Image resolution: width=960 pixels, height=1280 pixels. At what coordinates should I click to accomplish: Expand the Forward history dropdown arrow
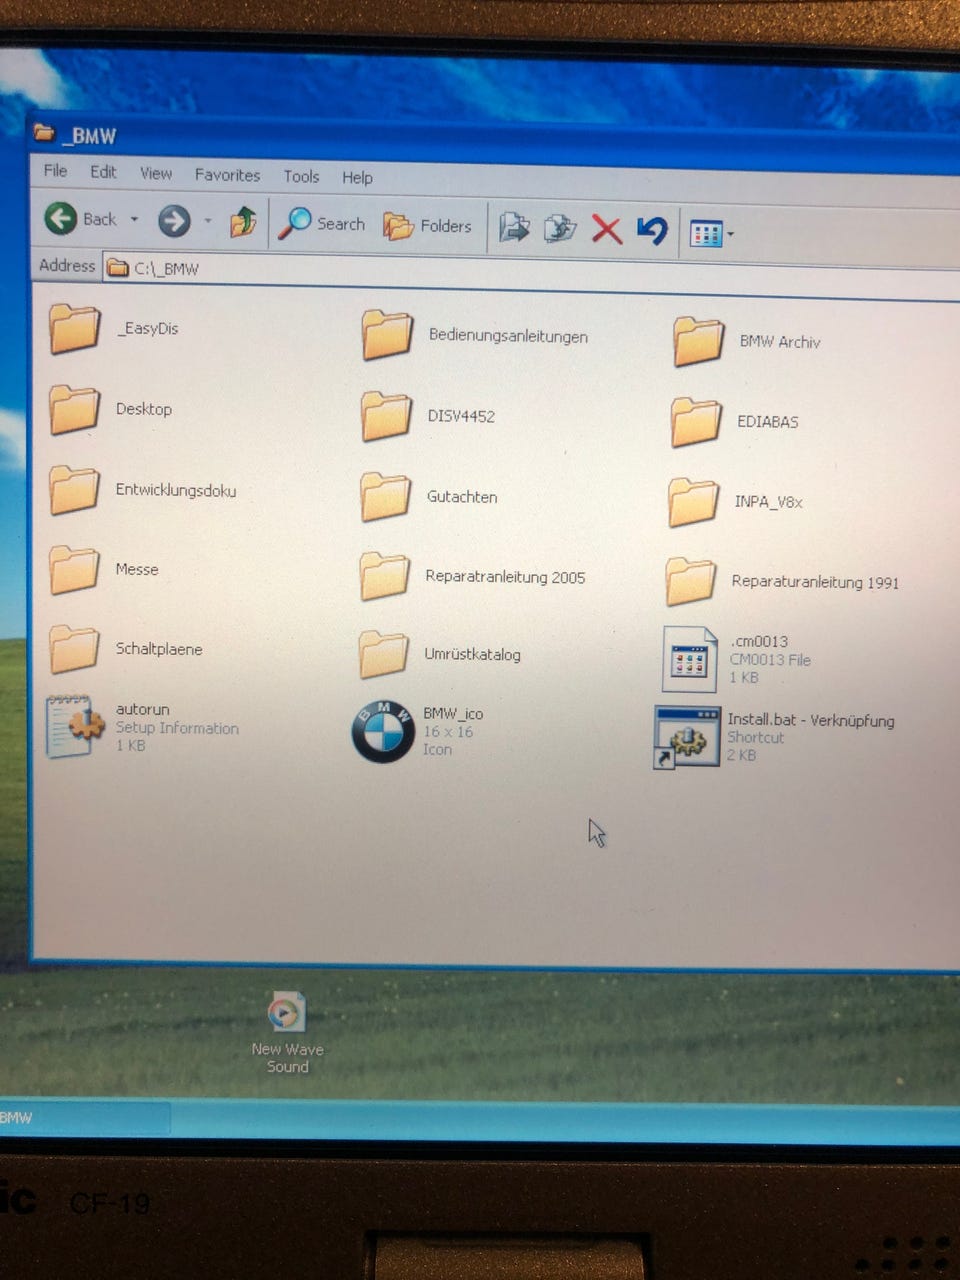click(x=208, y=221)
